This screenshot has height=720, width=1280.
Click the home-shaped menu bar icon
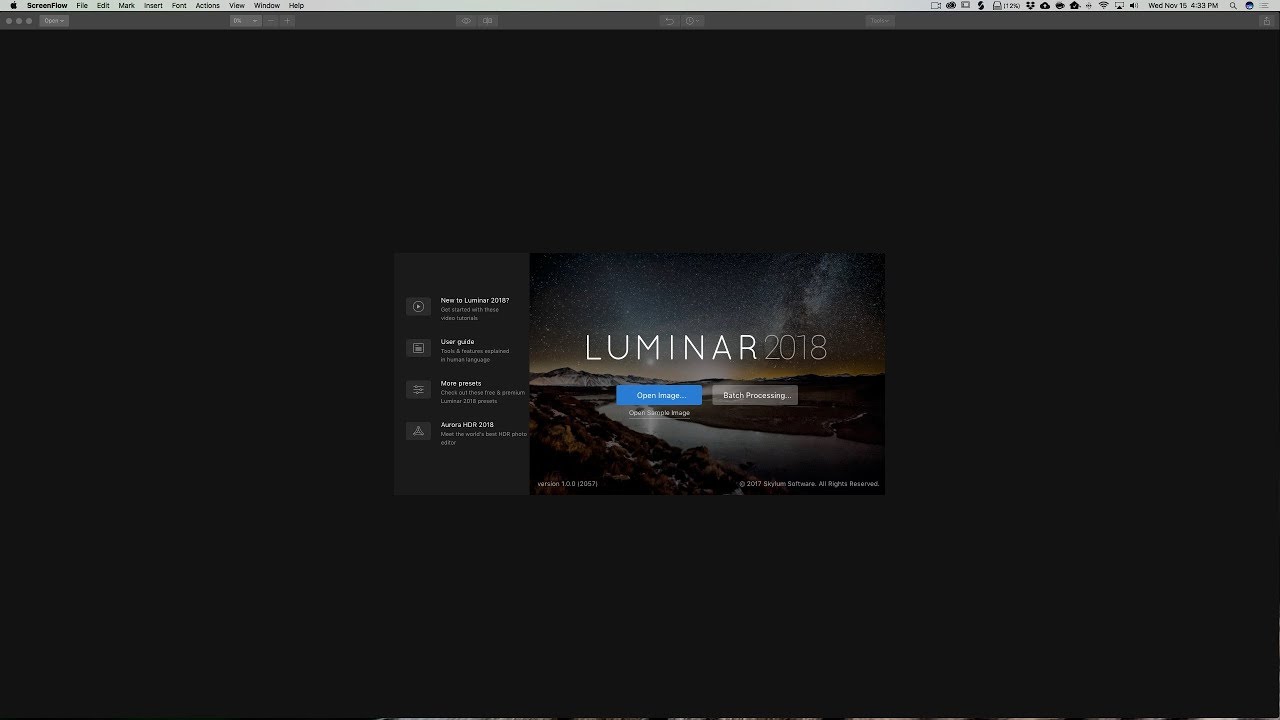click(1074, 6)
